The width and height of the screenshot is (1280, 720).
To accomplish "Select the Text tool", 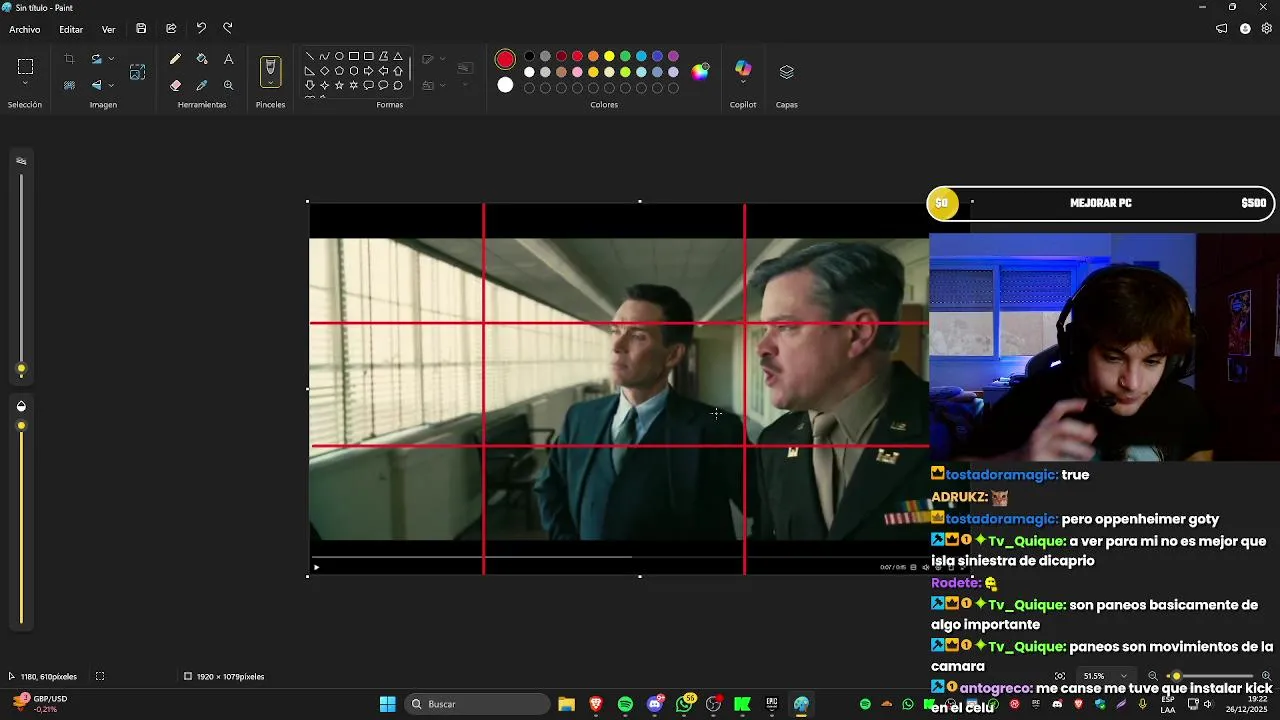I will (x=228, y=59).
